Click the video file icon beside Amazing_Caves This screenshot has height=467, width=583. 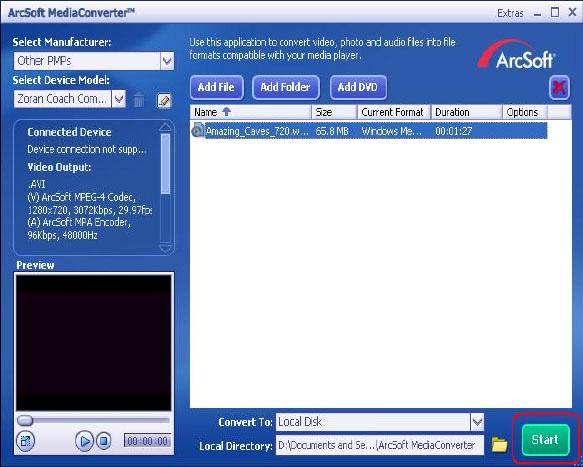197,130
